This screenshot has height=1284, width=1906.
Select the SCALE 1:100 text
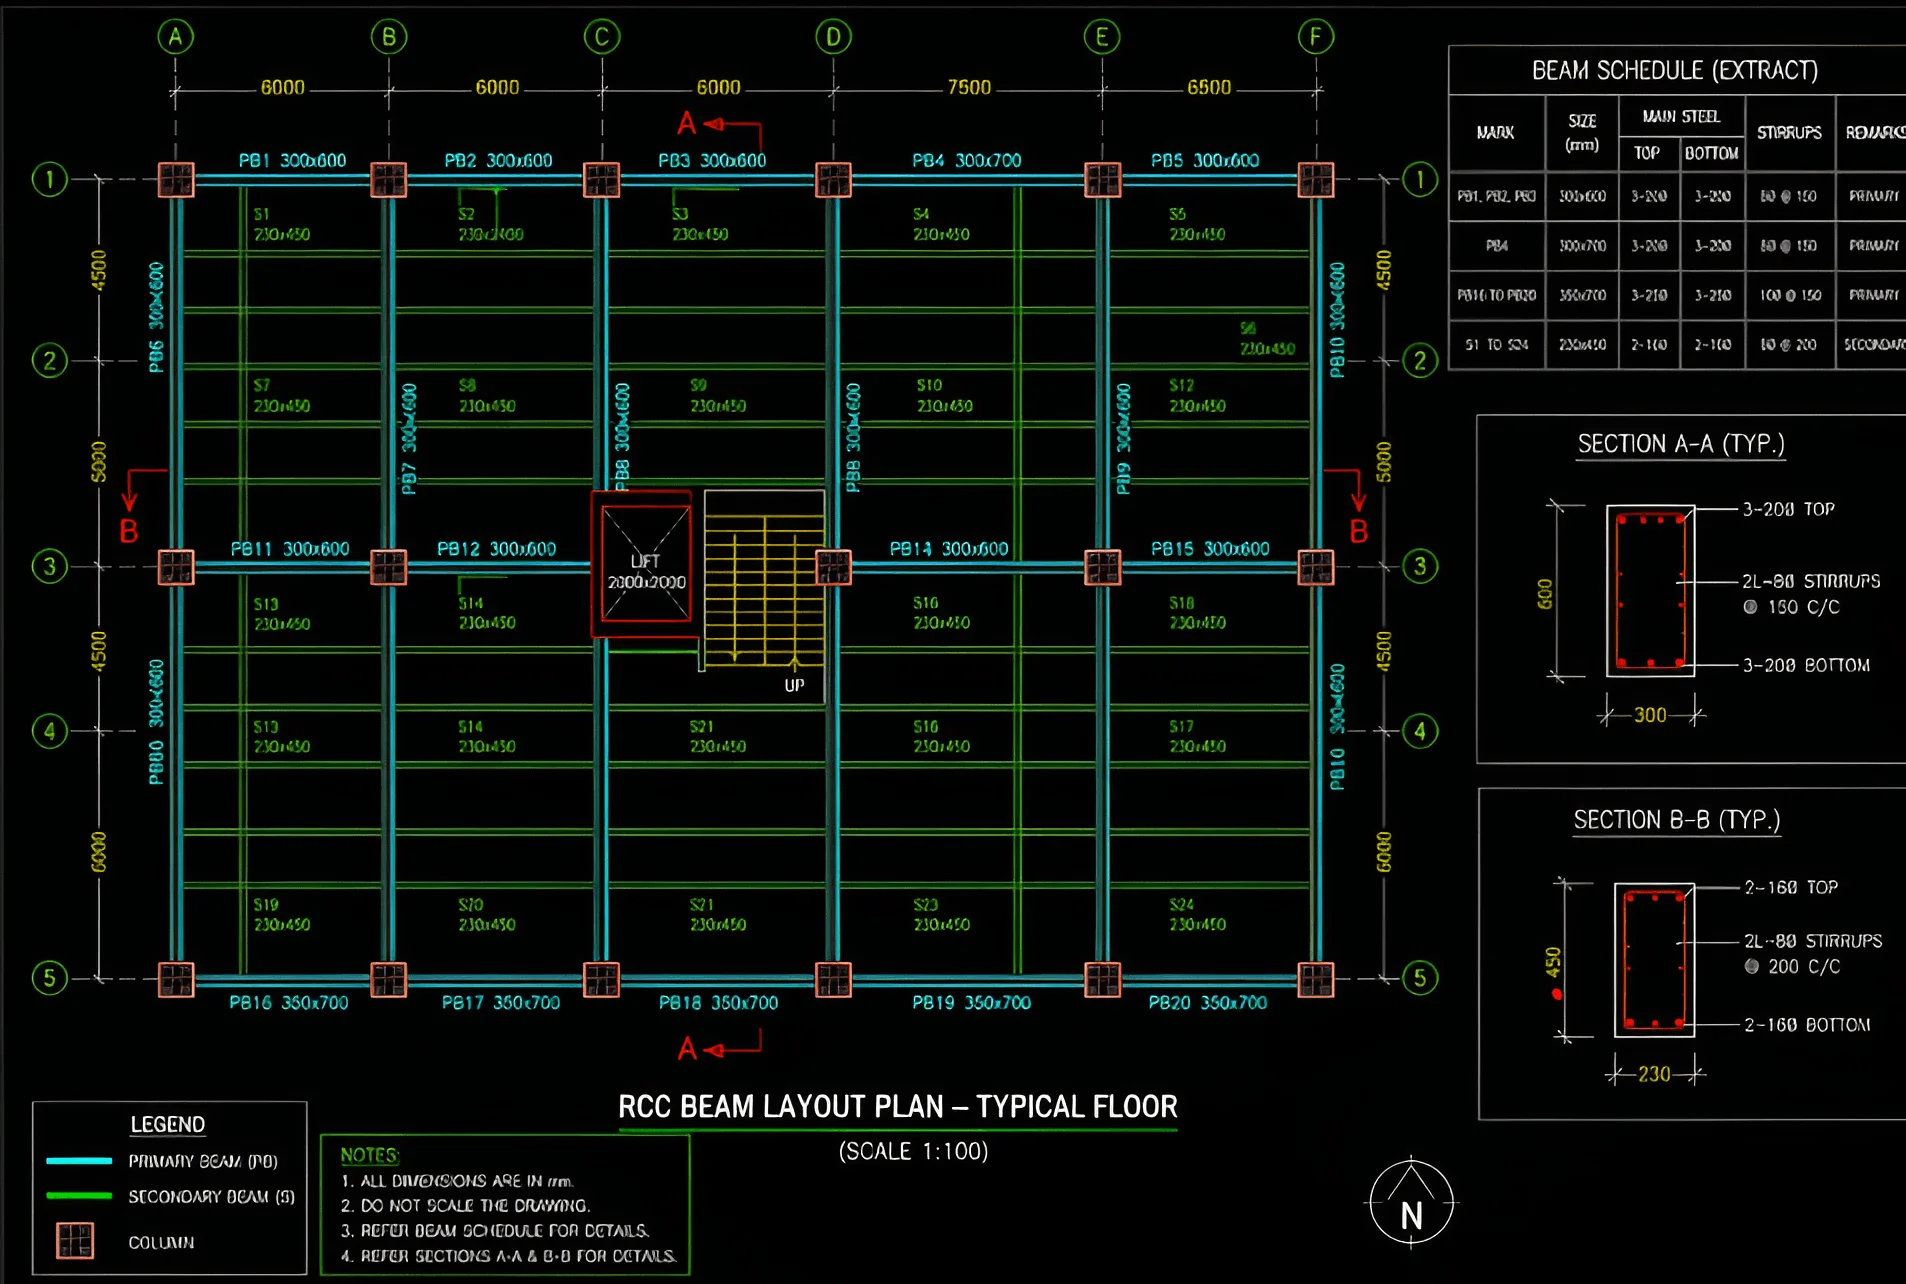[913, 1151]
